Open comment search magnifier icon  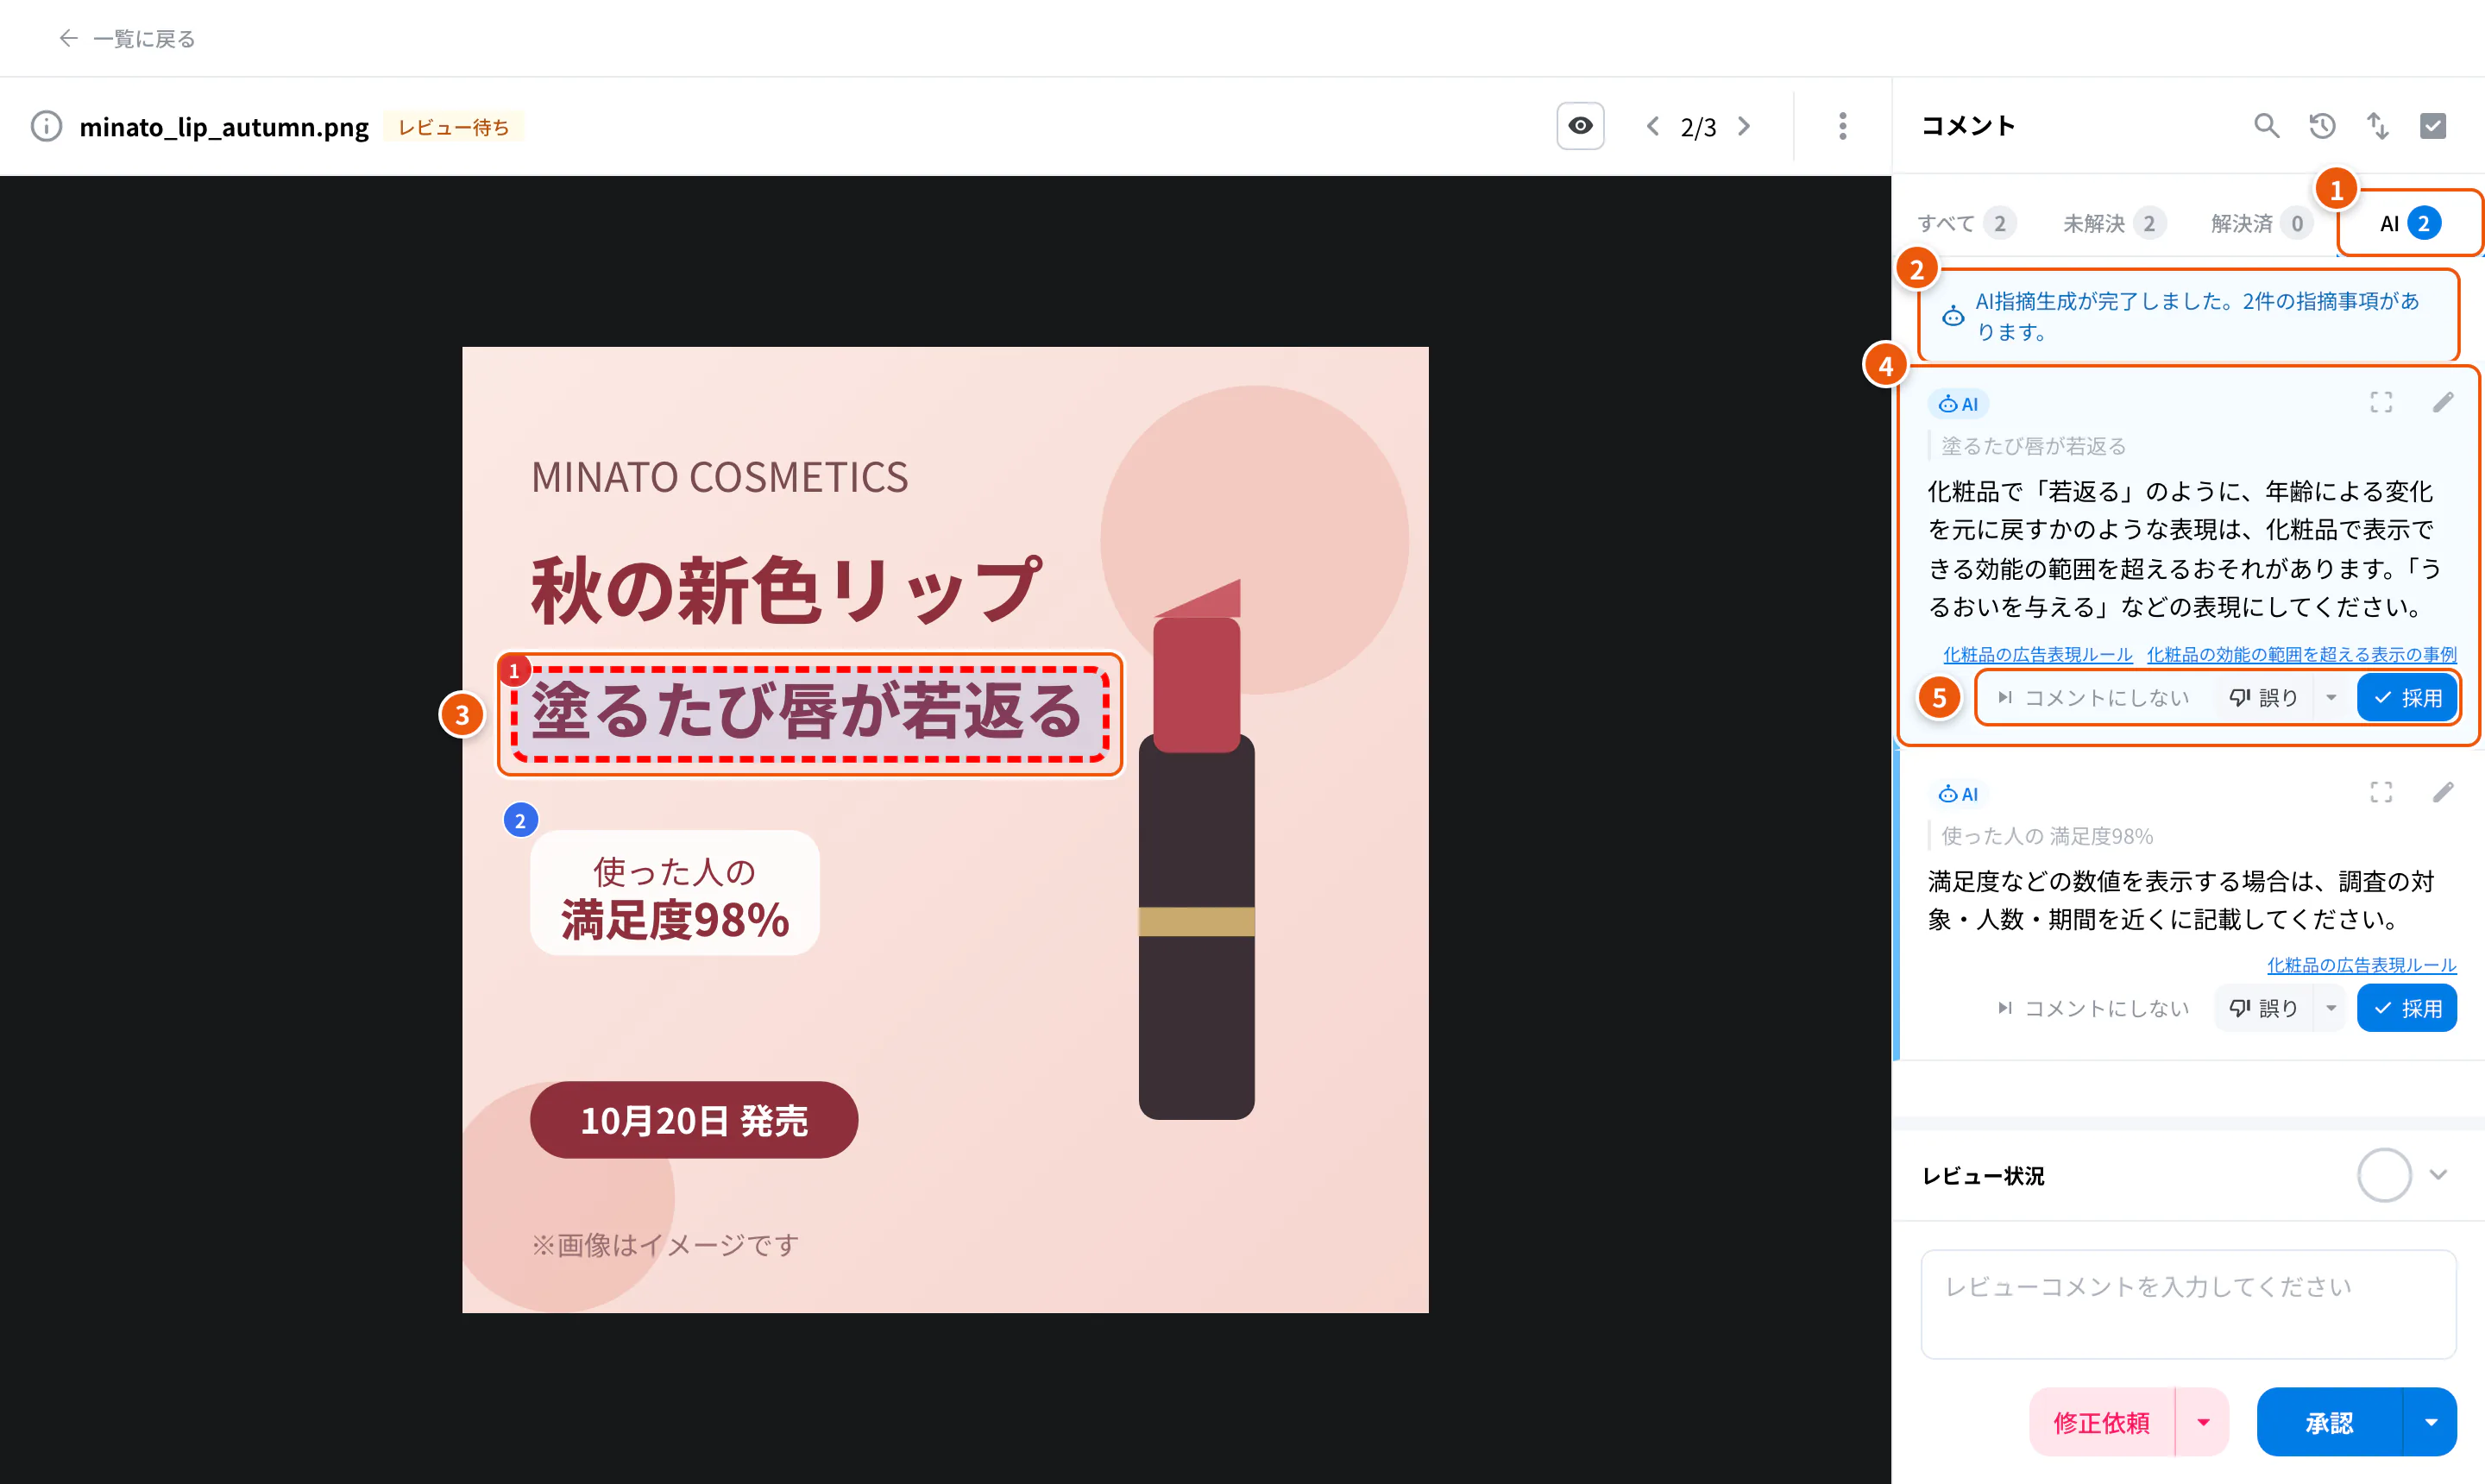coord(2266,126)
